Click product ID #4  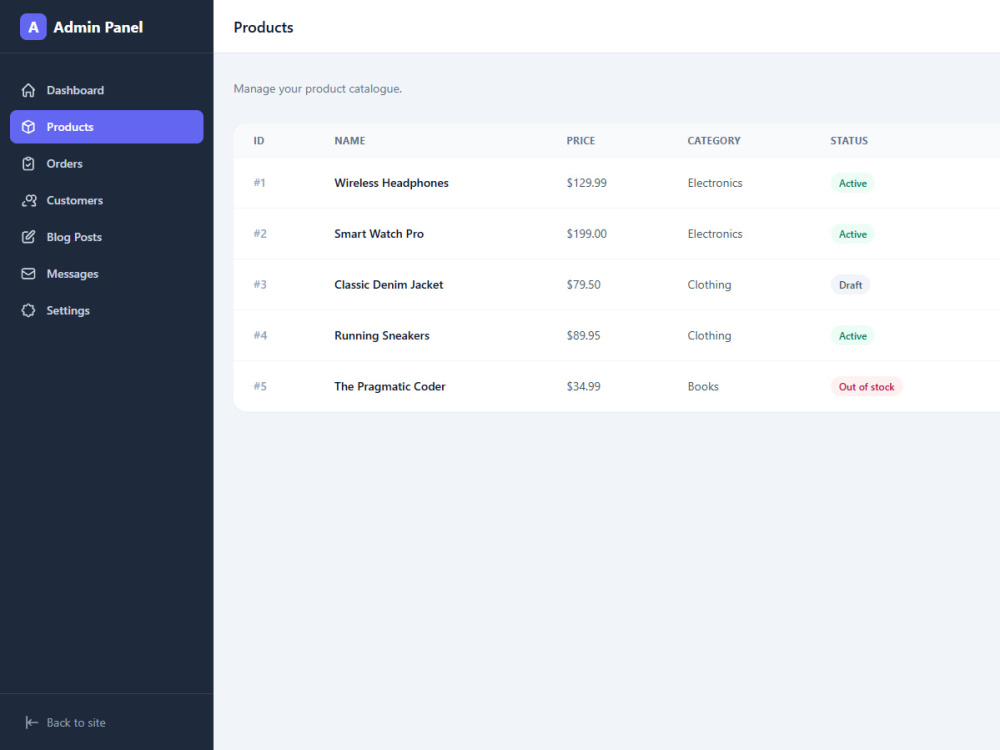click(260, 335)
